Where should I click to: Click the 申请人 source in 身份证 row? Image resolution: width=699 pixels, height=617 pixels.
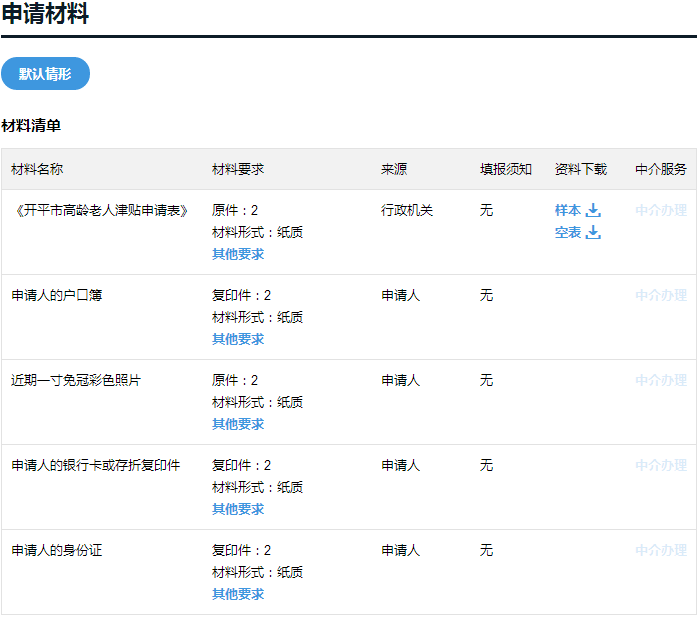point(401,550)
